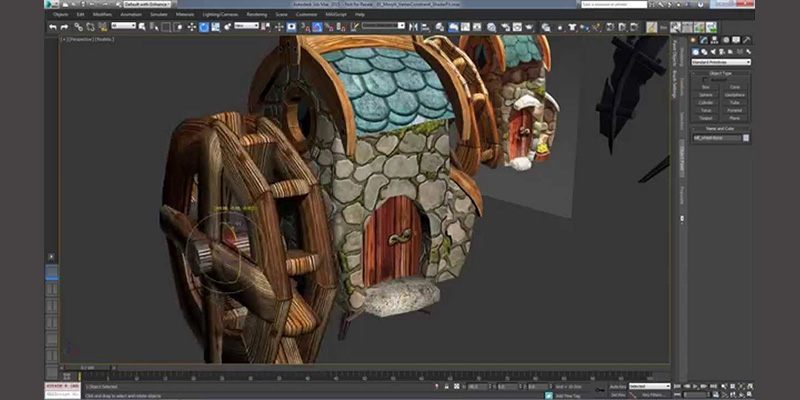Open the Material Editor from the toolbar
The image size is (800, 400).
coord(491,27)
